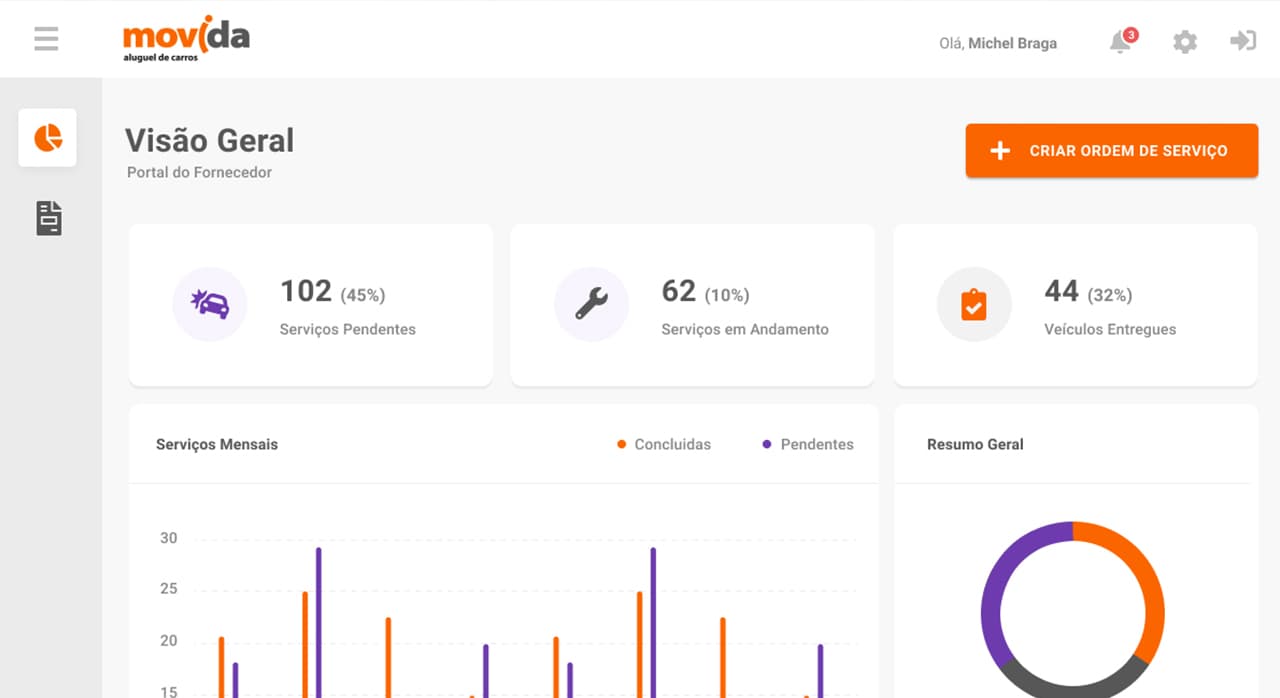Click the 44 delivered vehicles value
The image size is (1280, 698).
(1061, 291)
